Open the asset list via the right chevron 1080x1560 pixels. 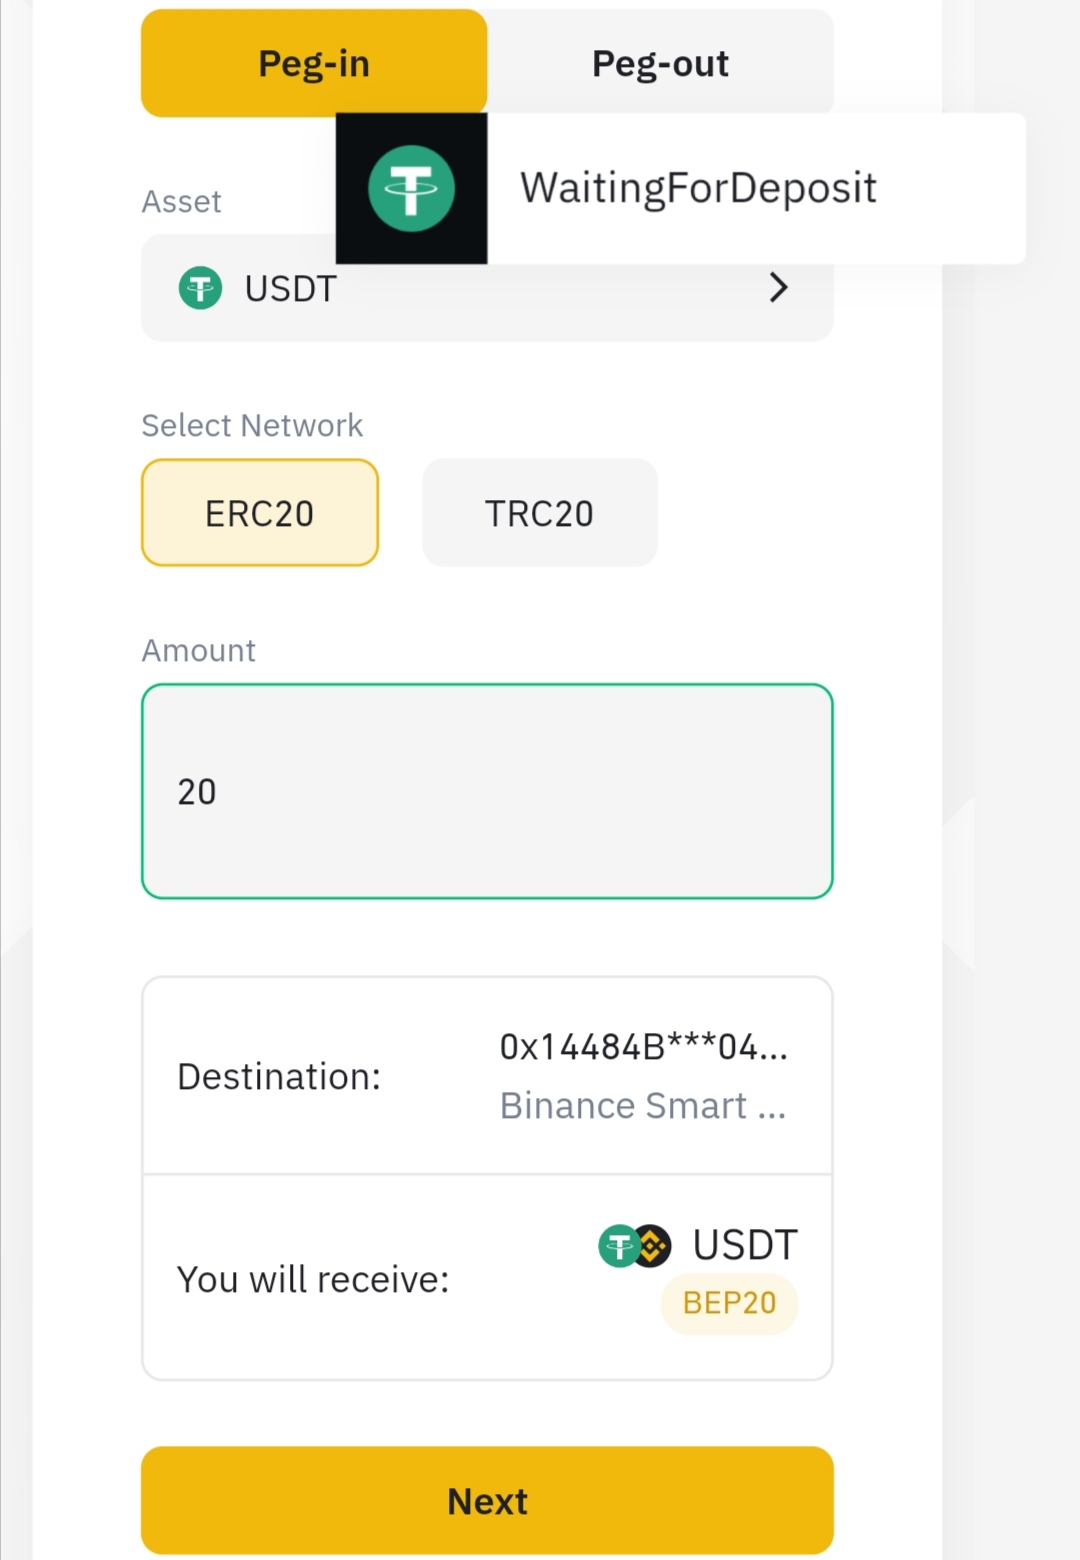click(778, 288)
